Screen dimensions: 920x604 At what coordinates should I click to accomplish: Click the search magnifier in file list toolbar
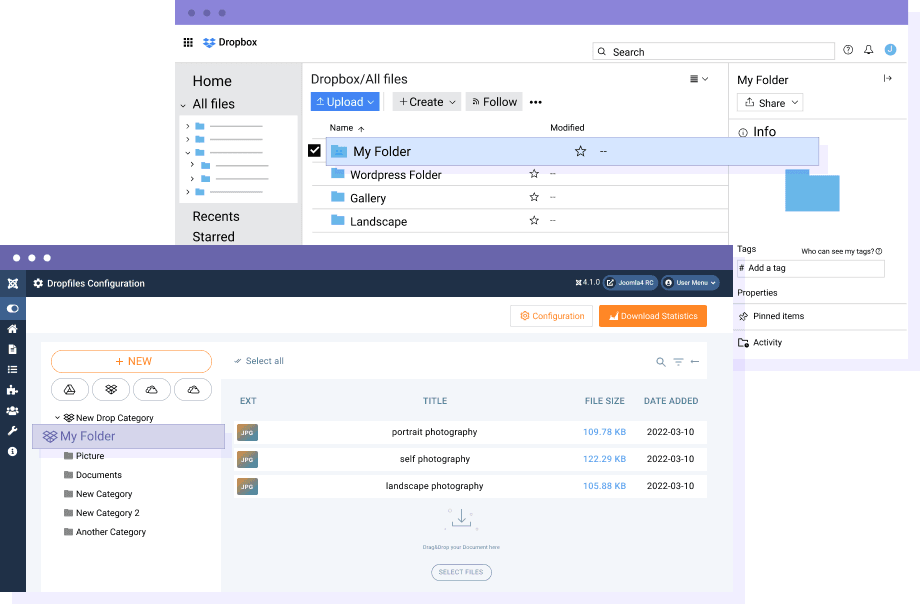click(x=660, y=362)
